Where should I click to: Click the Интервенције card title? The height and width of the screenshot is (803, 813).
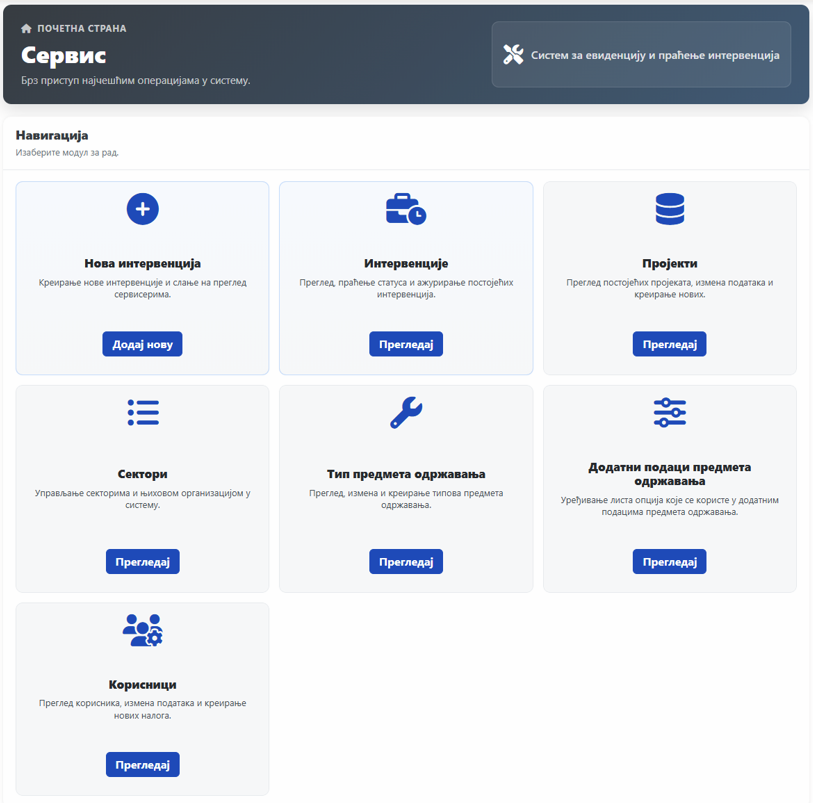tap(406, 263)
